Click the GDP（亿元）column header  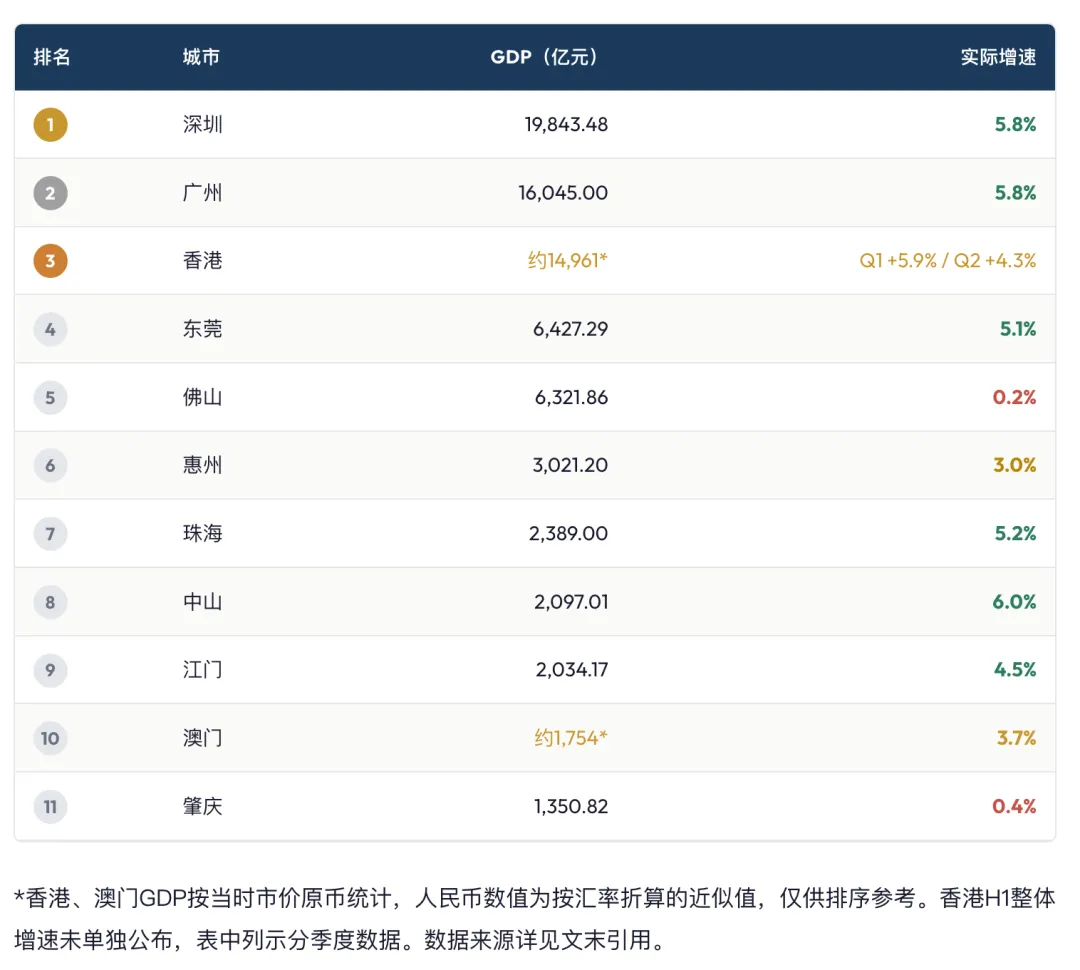(x=544, y=57)
